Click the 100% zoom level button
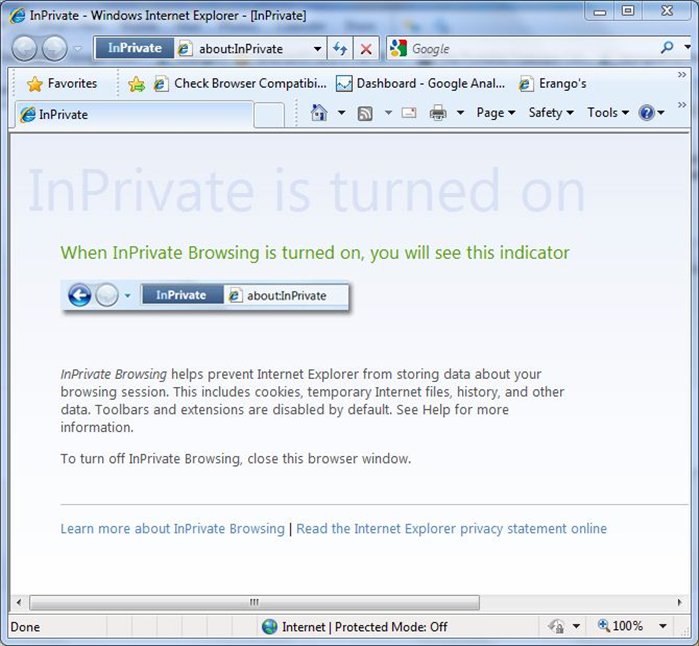Screen dimensions: 699x646 click(621, 626)
